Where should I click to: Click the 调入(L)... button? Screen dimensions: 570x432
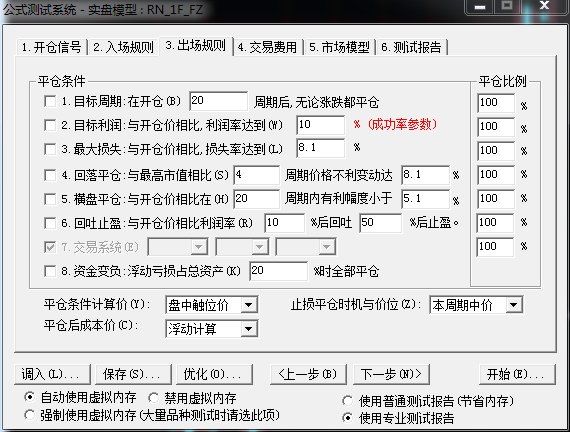(52, 374)
